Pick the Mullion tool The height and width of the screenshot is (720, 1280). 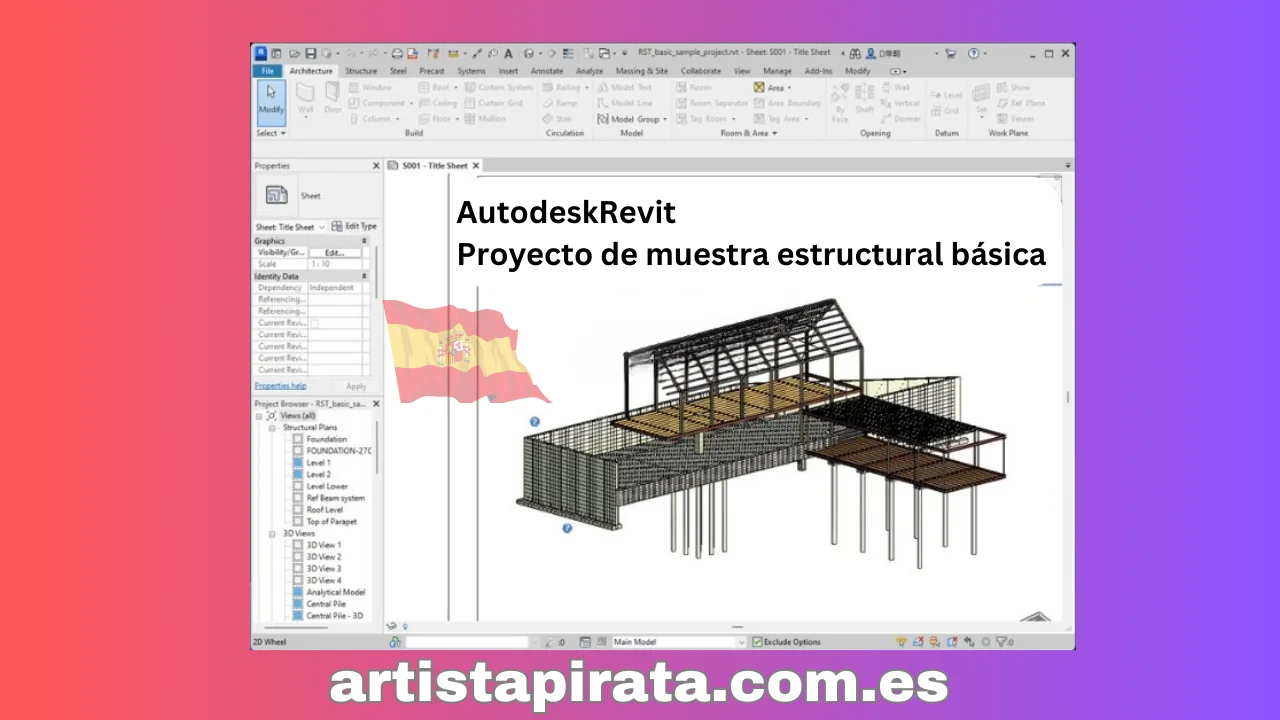click(485, 118)
